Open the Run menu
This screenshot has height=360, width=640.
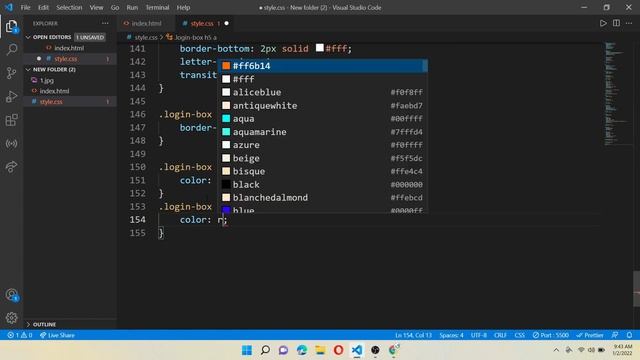pyautogui.click(x=132, y=7)
